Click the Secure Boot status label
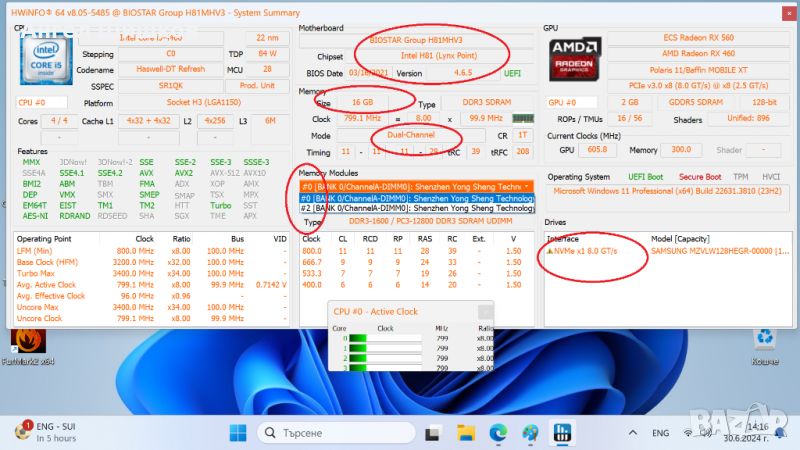 click(x=700, y=177)
